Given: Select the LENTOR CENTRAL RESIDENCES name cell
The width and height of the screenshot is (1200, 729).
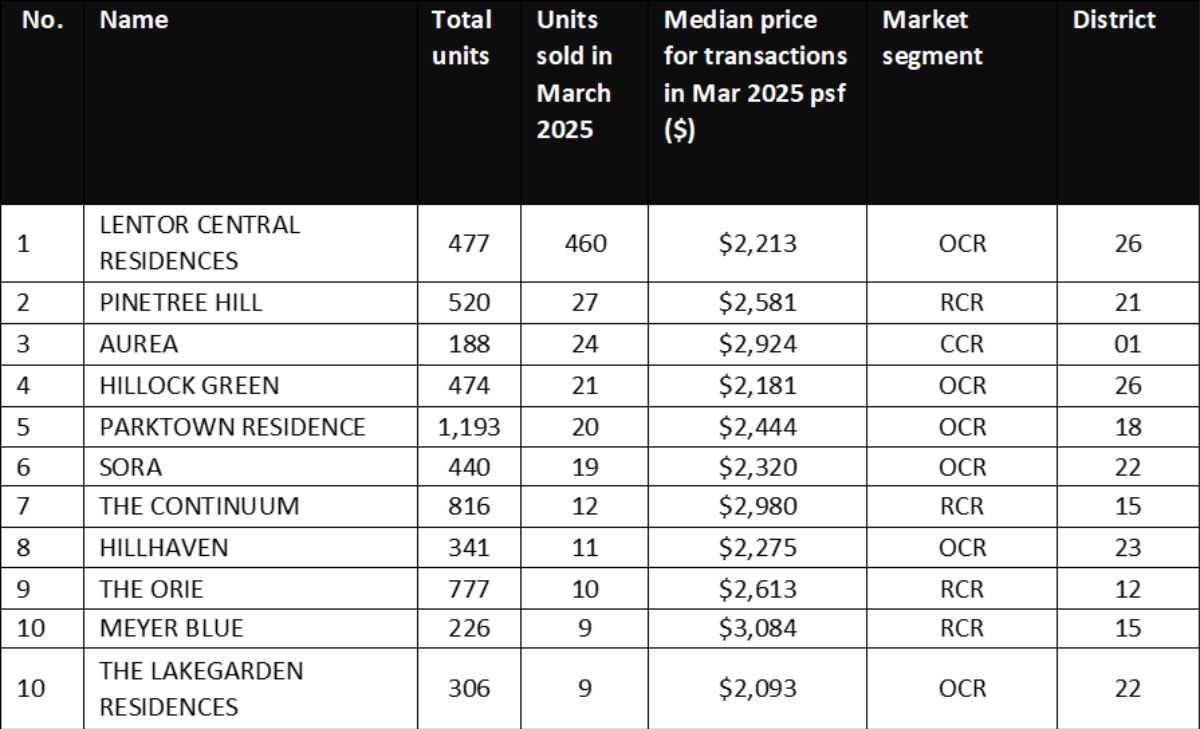Looking at the screenshot, I should click(199, 243).
